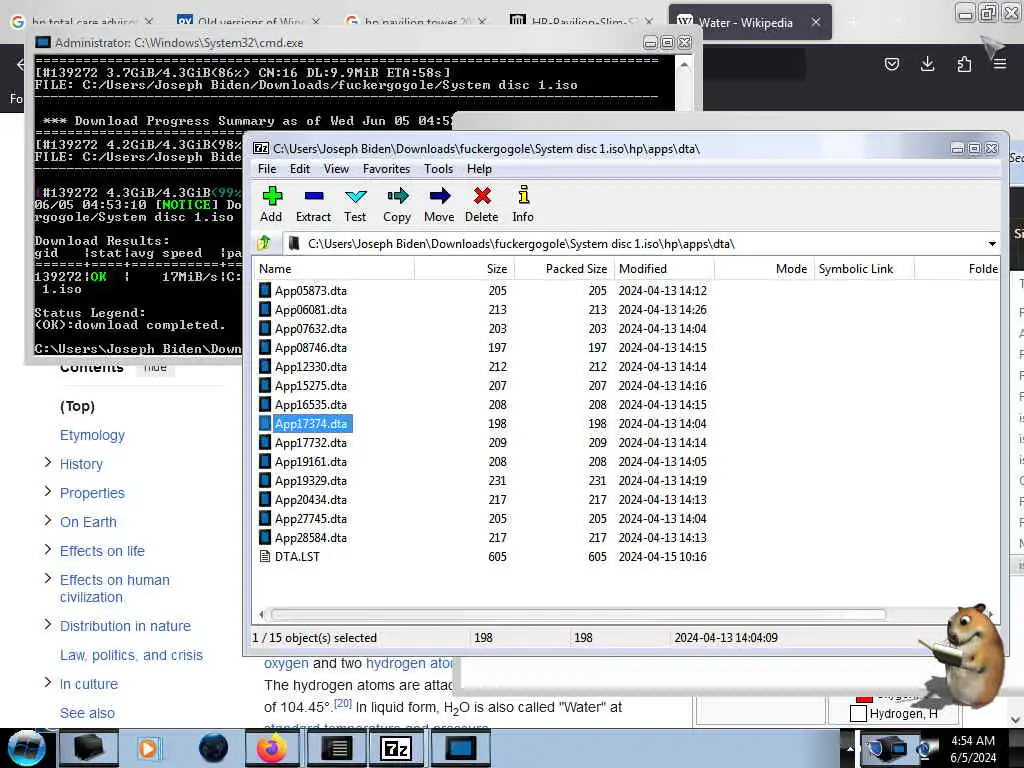Viewport: 1024px width, 768px height.
Task: Expand Properties section in Wikipedia contents
Action: tap(47, 491)
